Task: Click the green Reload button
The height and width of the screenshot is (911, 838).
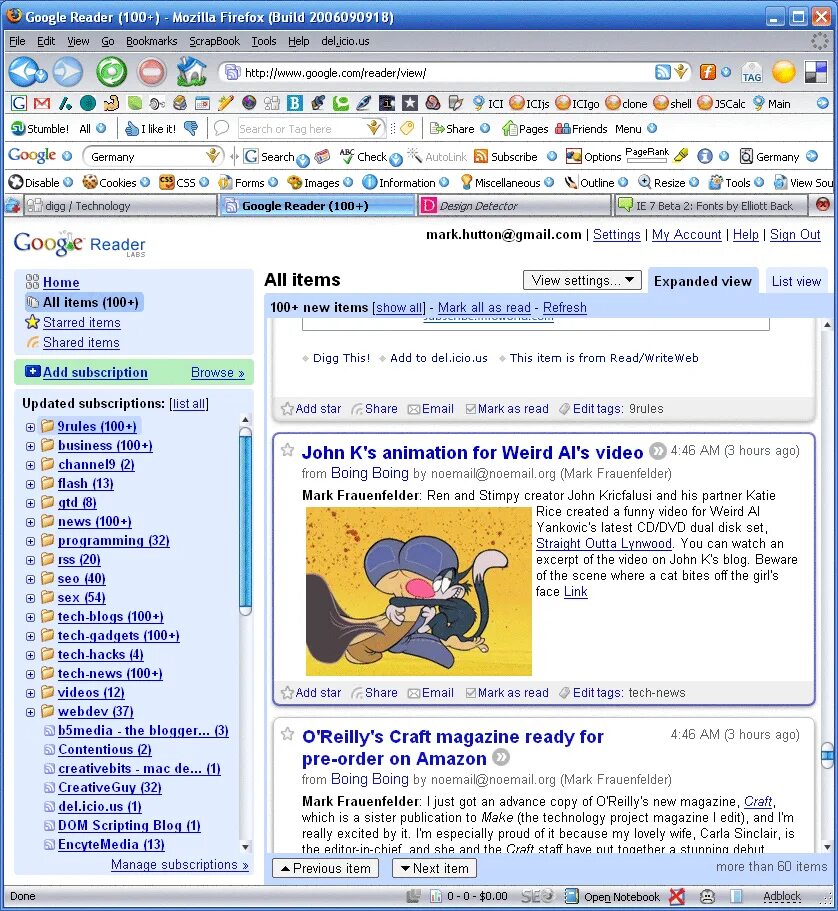Action: [x=111, y=72]
